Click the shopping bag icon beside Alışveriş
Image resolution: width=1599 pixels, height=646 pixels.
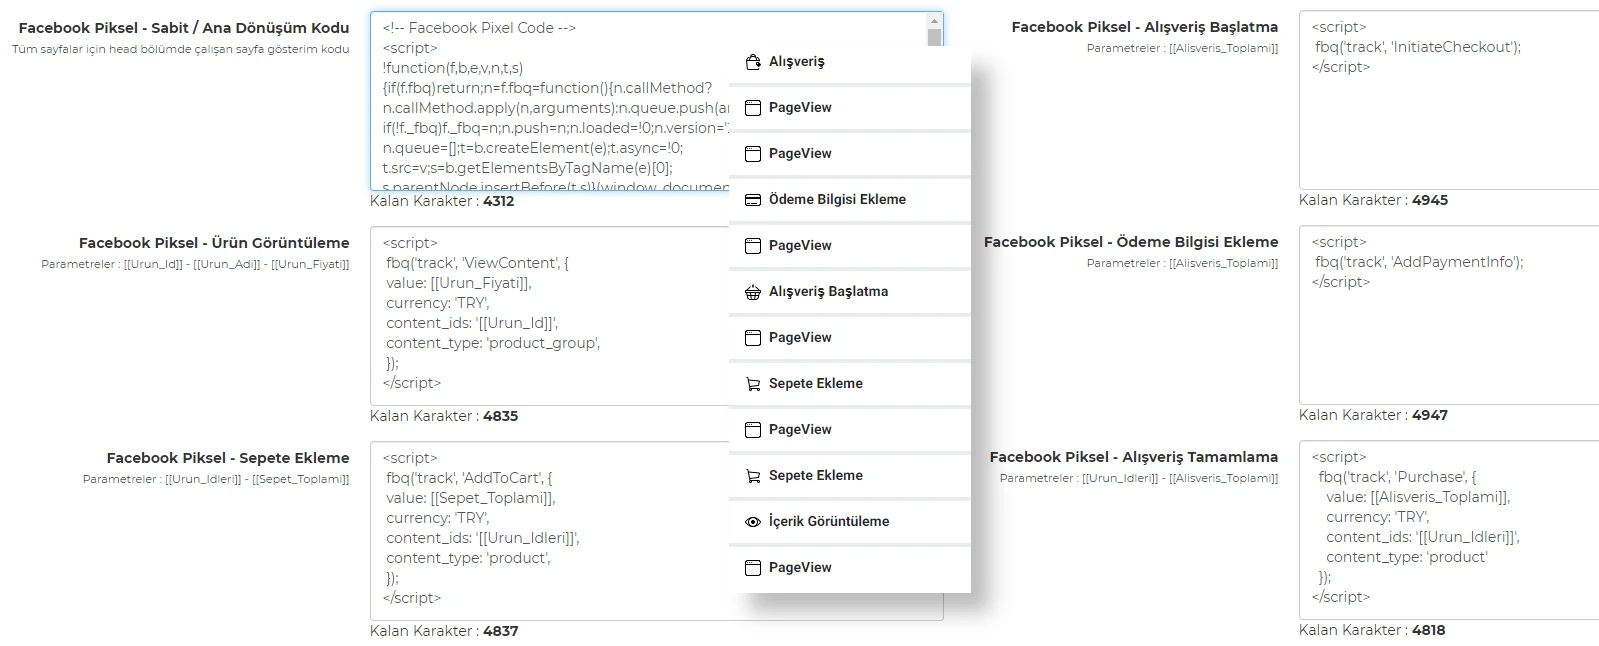753,62
